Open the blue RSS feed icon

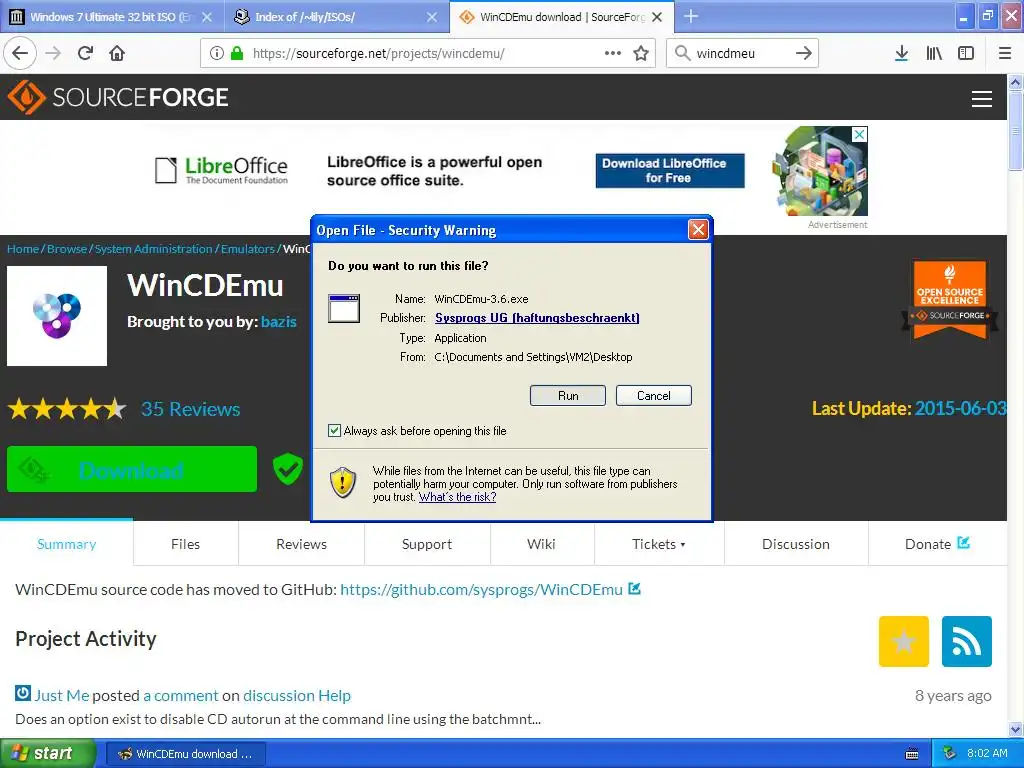click(x=967, y=641)
